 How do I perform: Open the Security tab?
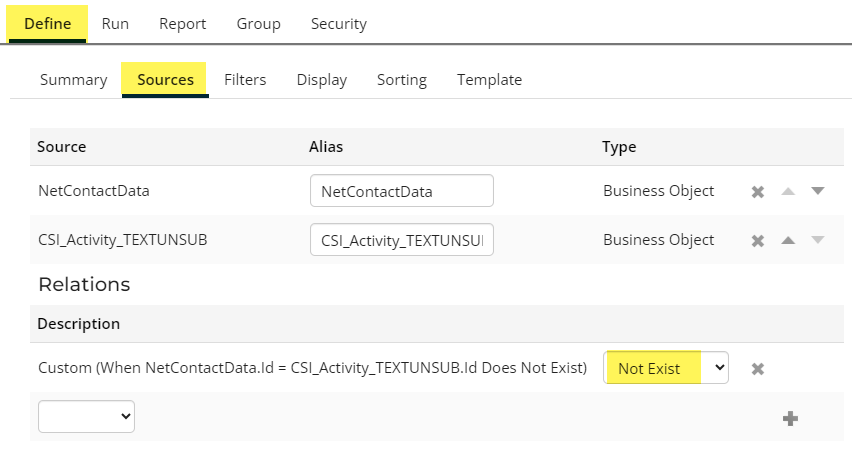(x=338, y=23)
